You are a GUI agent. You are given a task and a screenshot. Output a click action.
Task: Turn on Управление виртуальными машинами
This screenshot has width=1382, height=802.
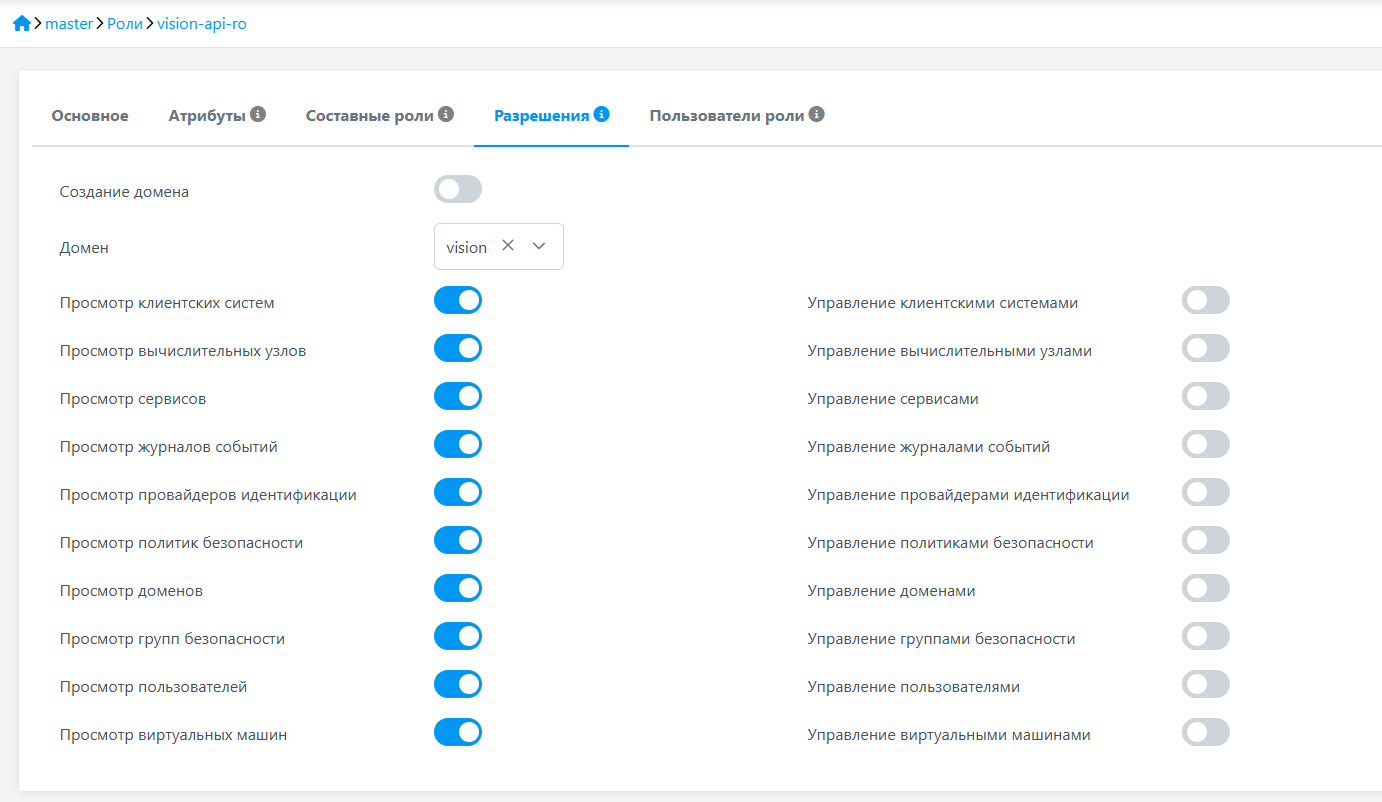tap(1205, 733)
